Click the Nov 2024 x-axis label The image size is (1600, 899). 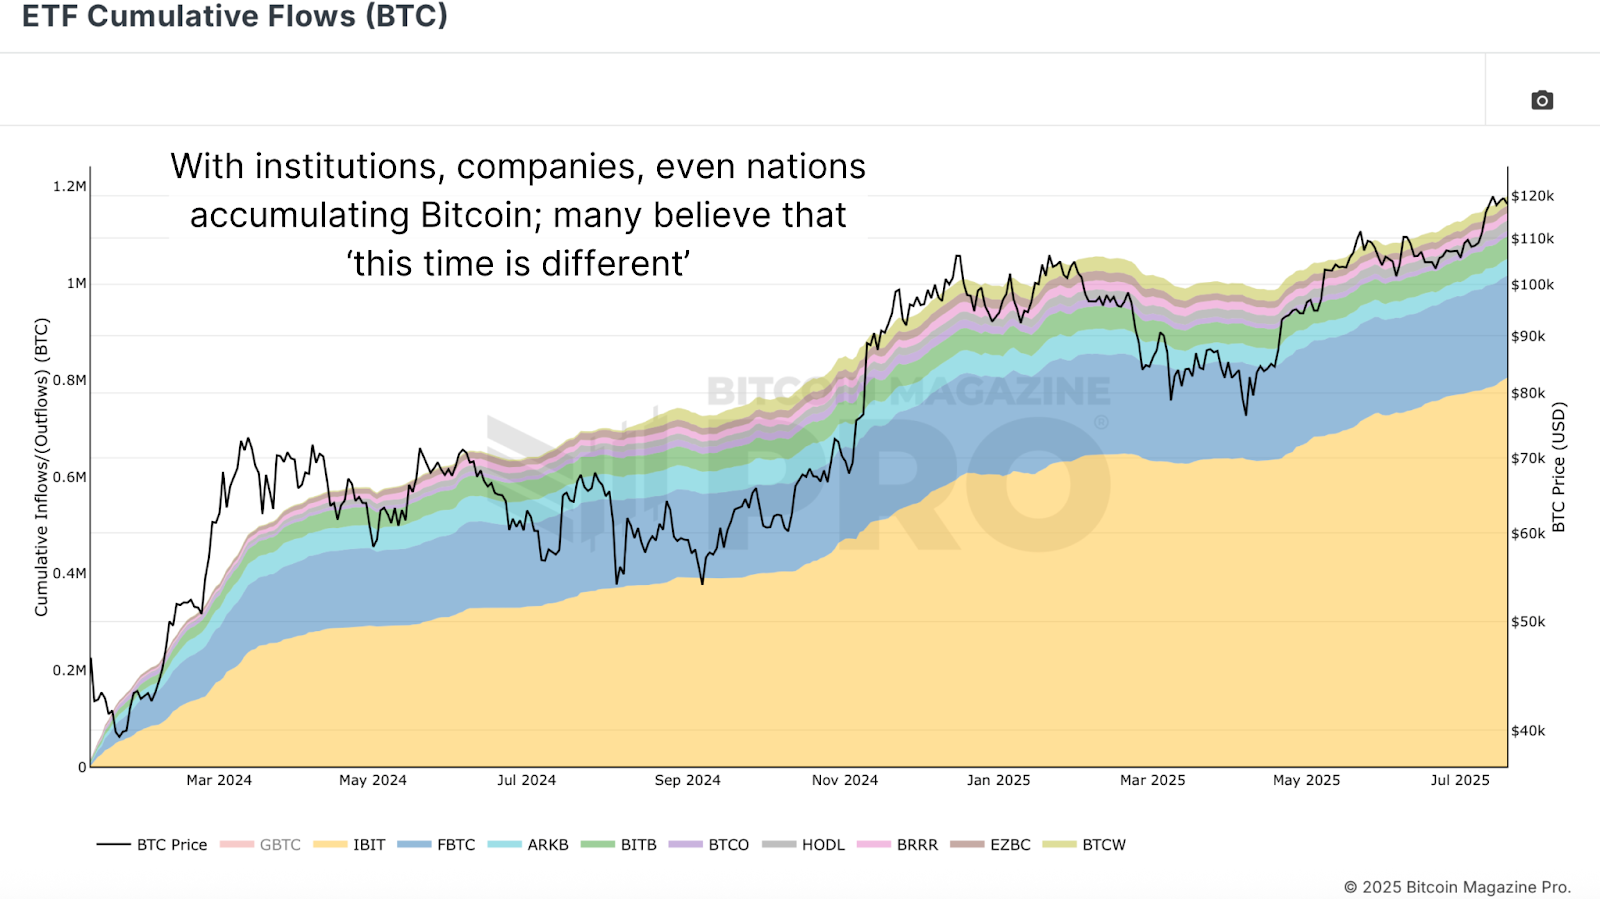844,780
